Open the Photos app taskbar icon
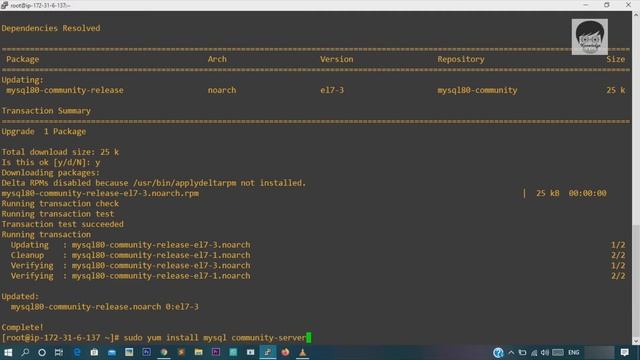The height and width of the screenshot is (360, 640). (x=129, y=352)
